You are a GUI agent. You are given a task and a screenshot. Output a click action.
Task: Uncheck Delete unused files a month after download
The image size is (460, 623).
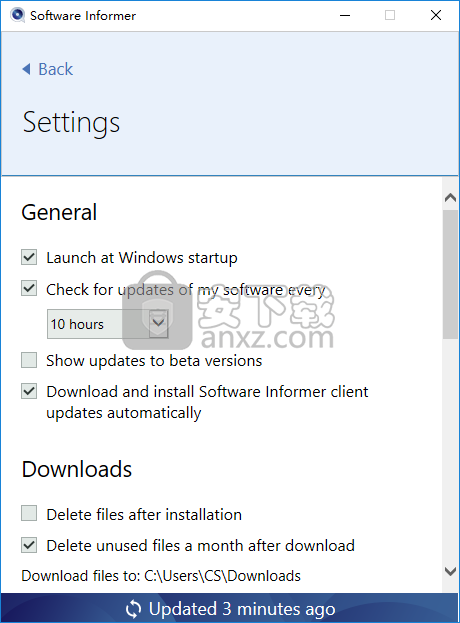[29, 545]
